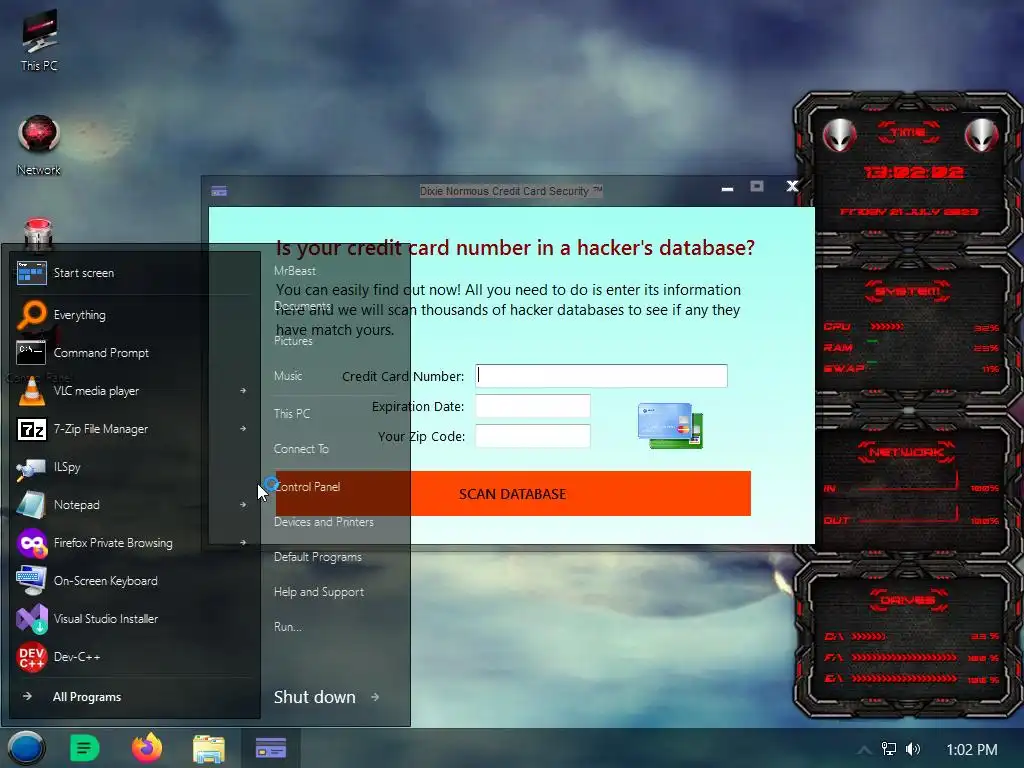Image resolution: width=1024 pixels, height=768 pixels.
Task: Focus the Credit Card Number field
Action: (x=601, y=376)
